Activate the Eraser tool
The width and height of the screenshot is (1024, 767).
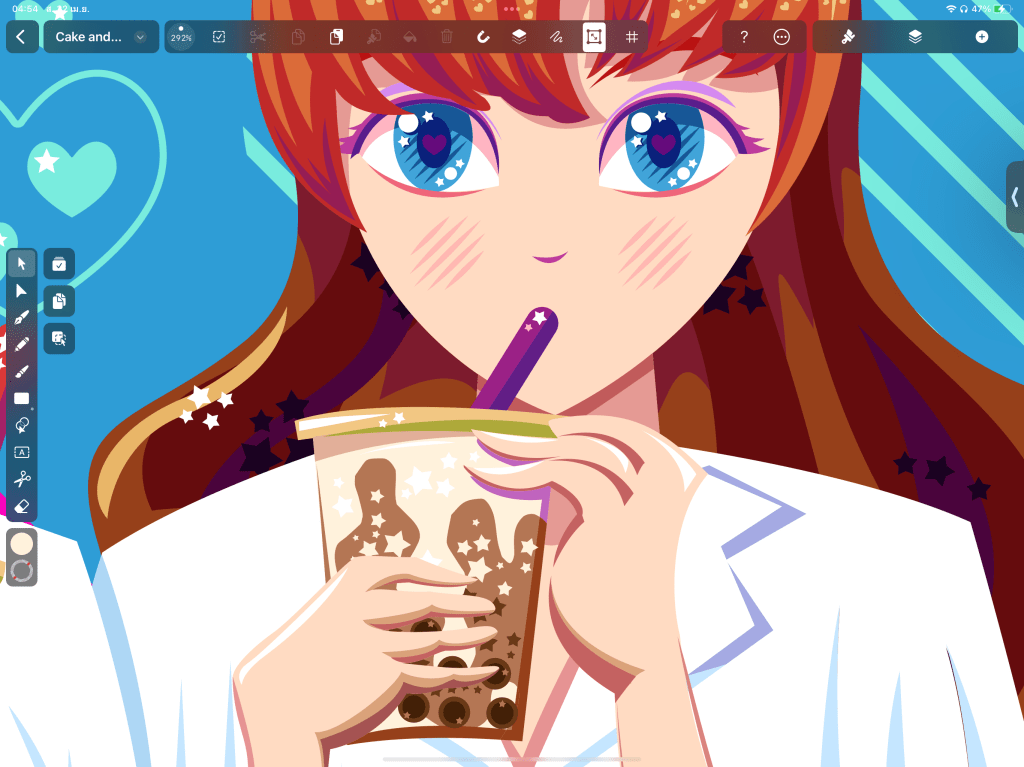[x=21, y=507]
